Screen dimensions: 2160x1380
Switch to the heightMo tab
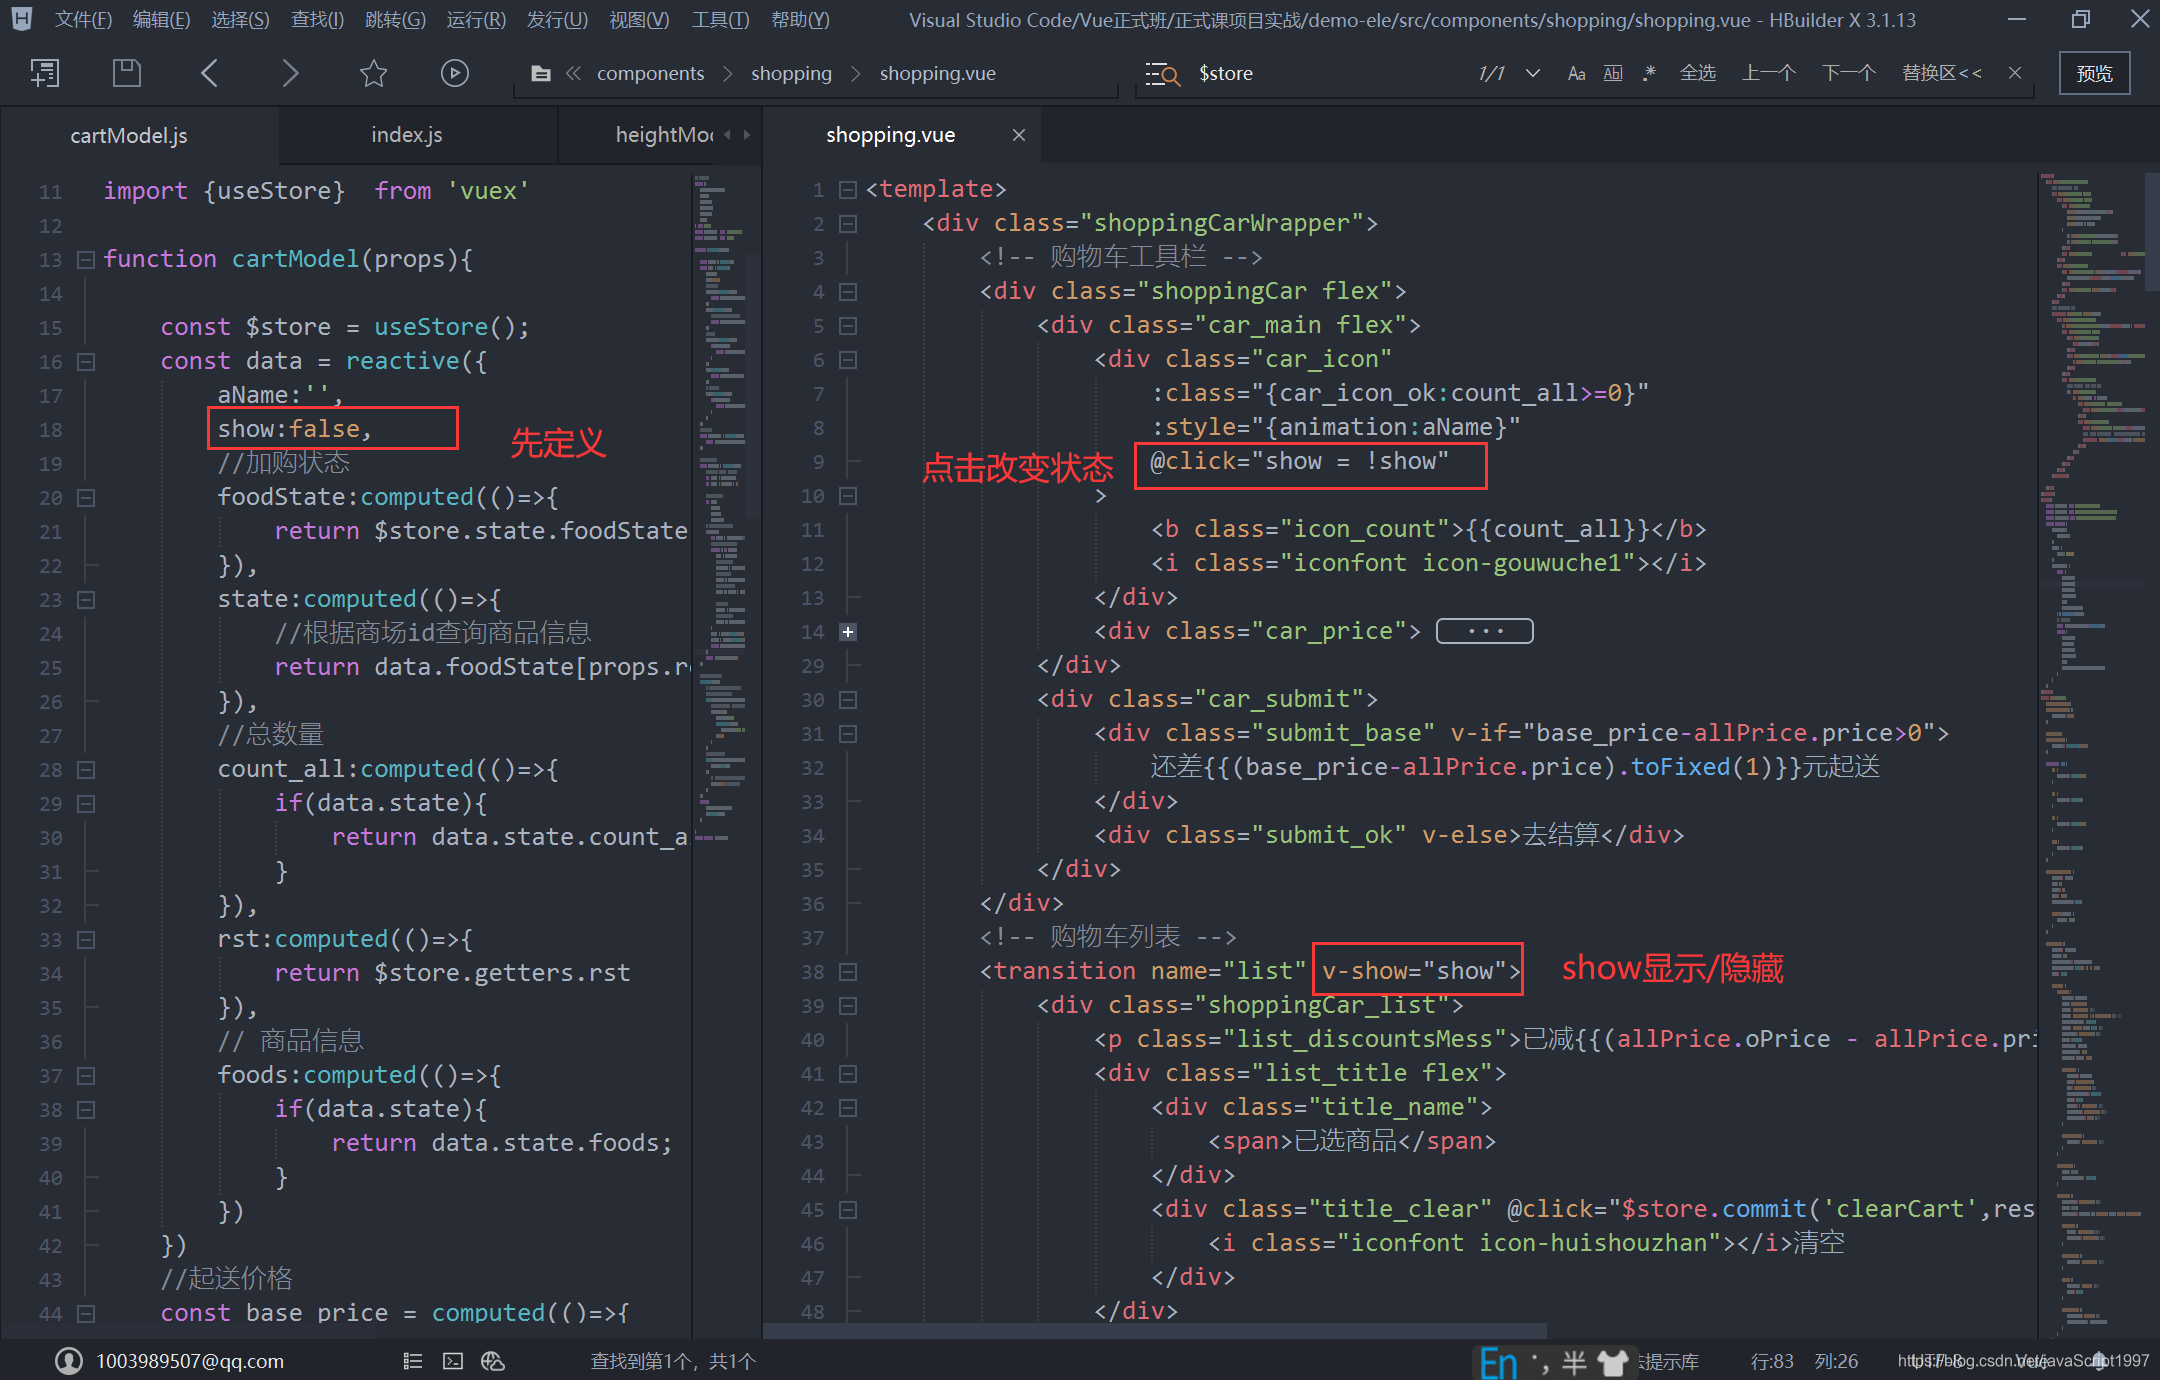pos(664,135)
